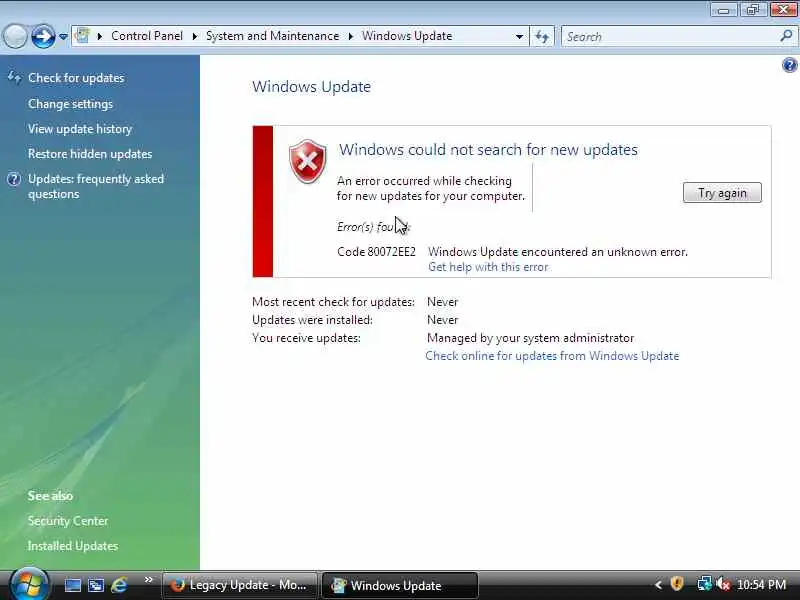Open View update history
Image resolution: width=800 pixels, height=600 pixels.
click(x=80, y=129)
